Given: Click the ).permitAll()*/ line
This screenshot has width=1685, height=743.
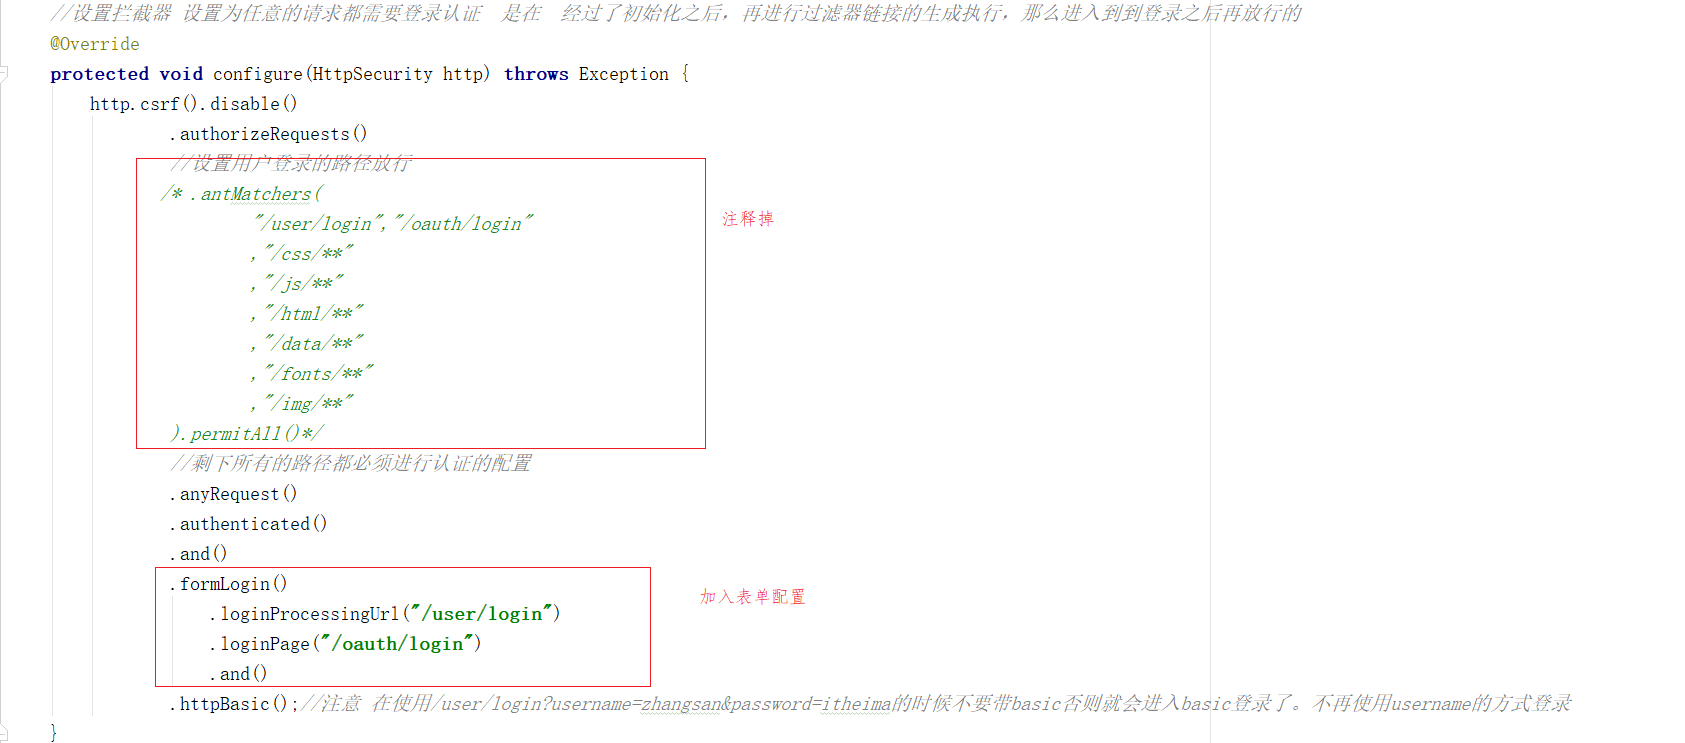Looking at the screenshot, I should 246,434.
